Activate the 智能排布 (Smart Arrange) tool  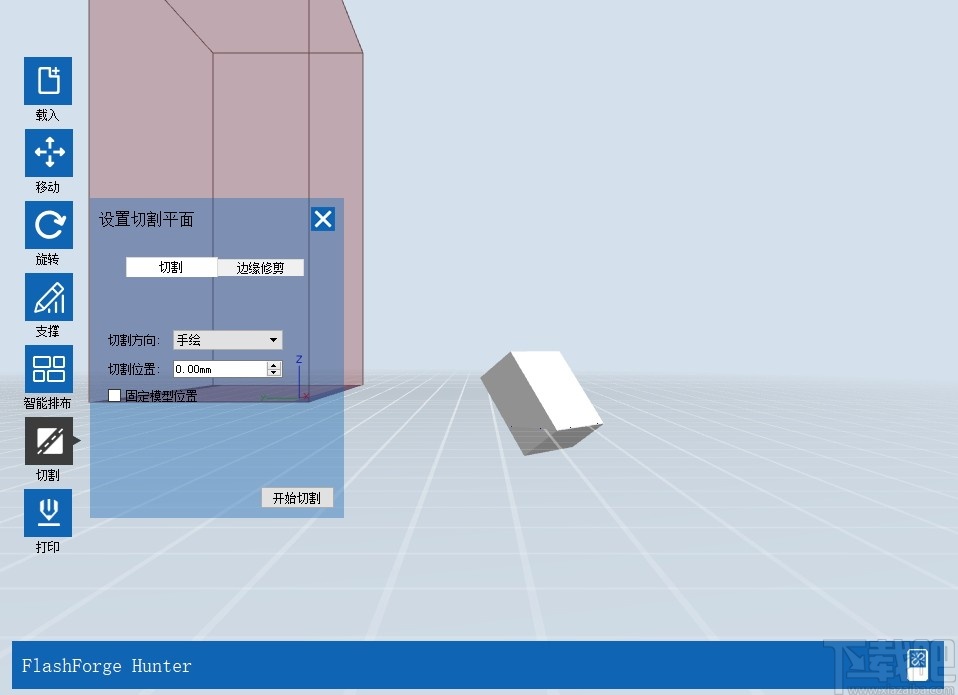pyautogui.click(x=48, y=369)
